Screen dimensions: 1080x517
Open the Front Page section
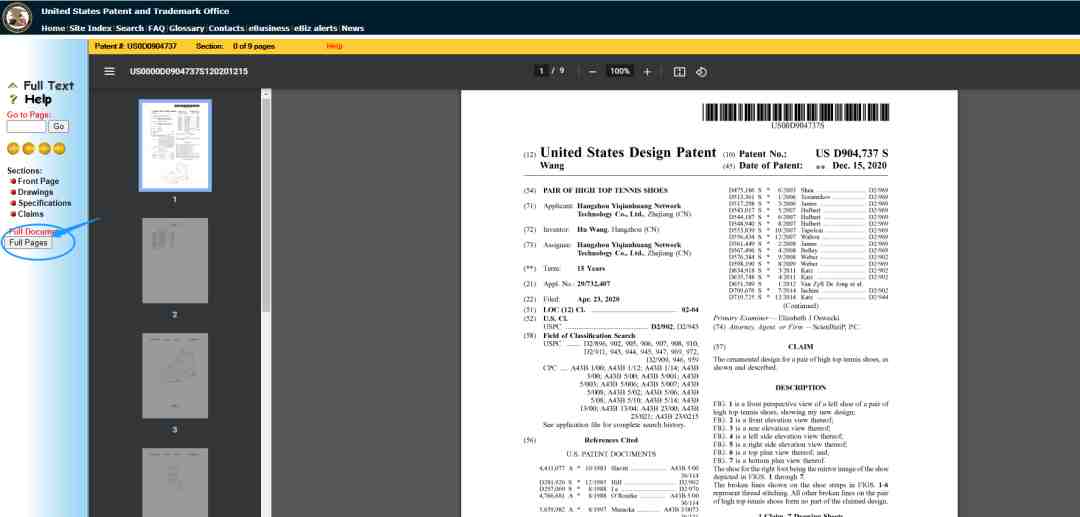point(39,182)
